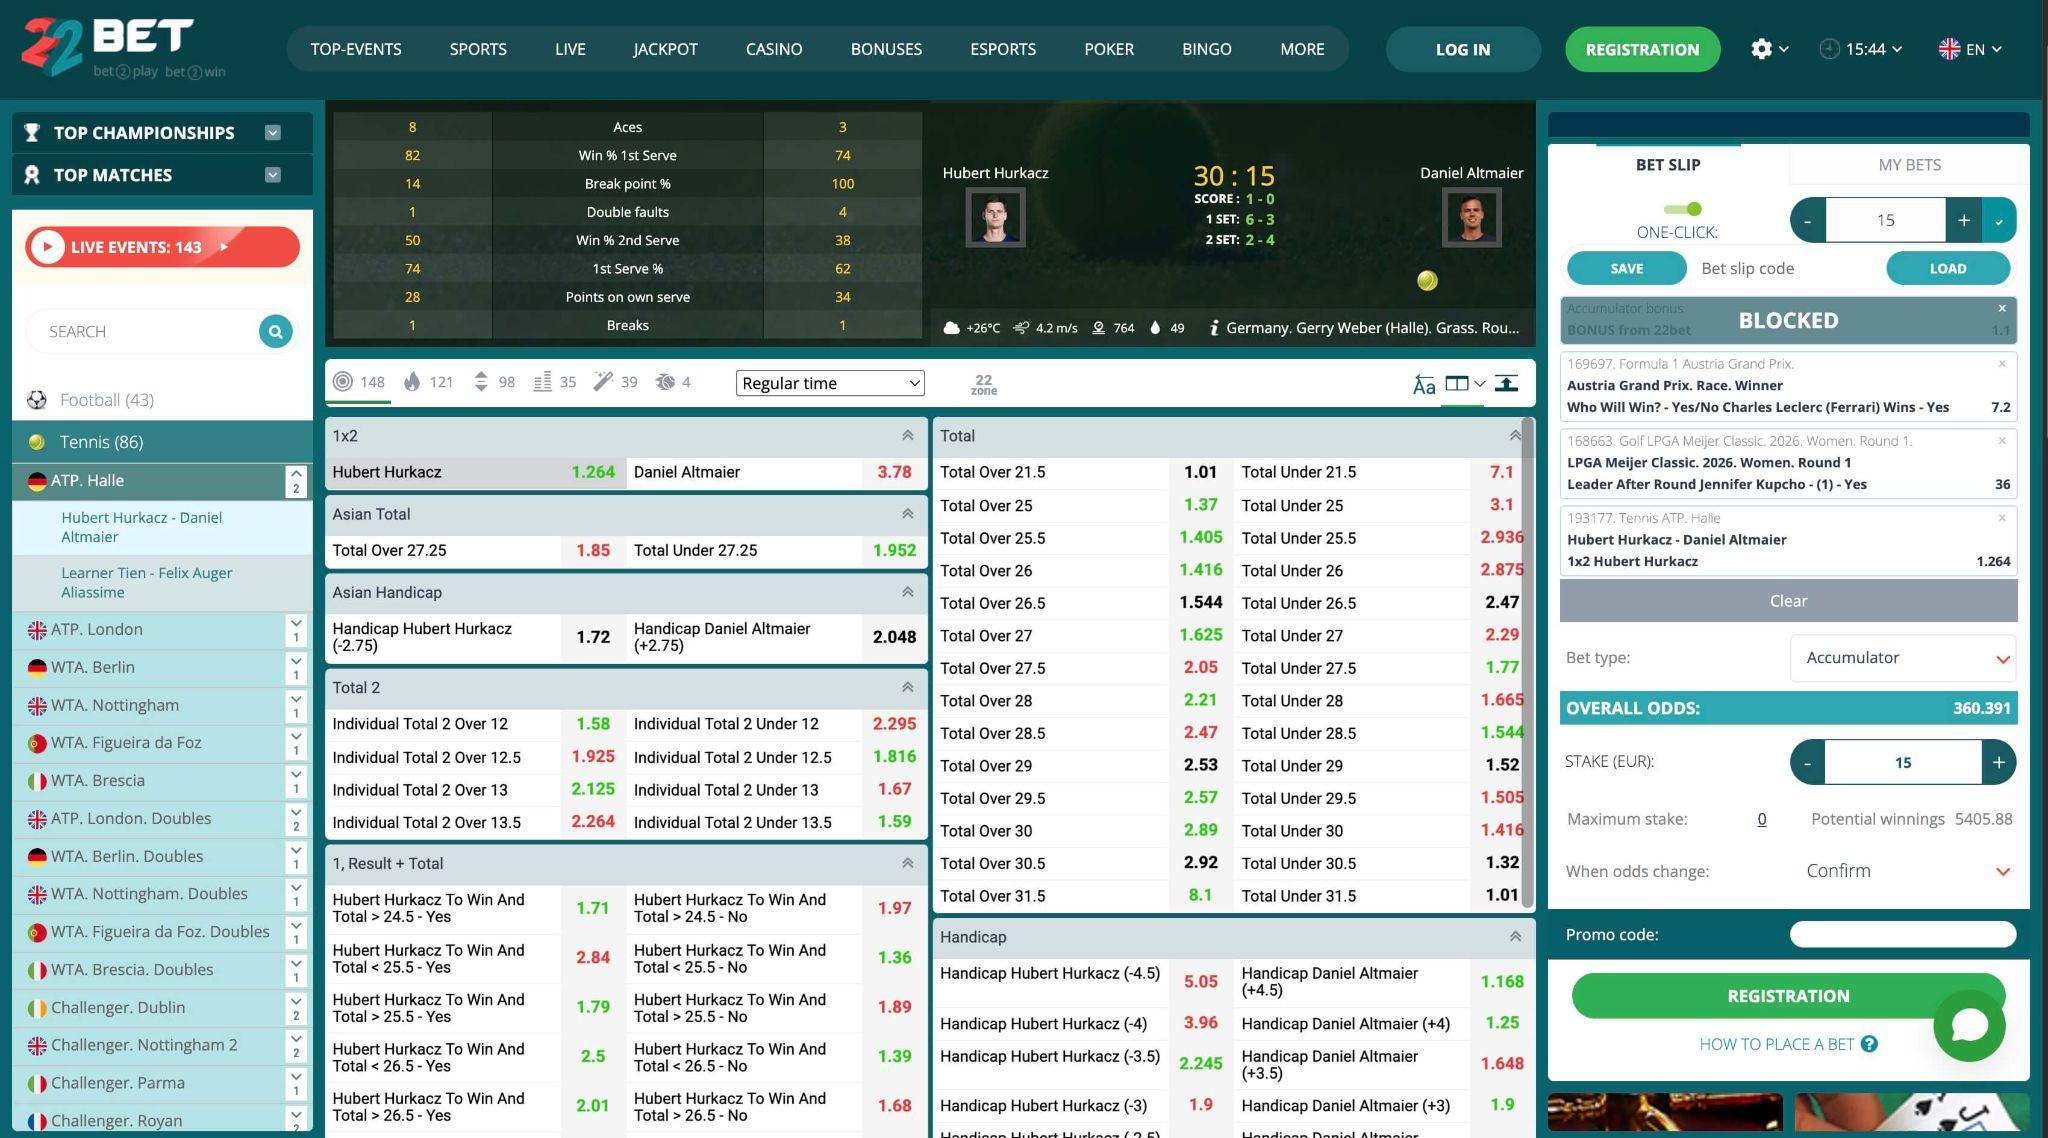Open the live chat bubble
The height and width of the screenshot is (1138, 2048).
tap(1969, 1025)
